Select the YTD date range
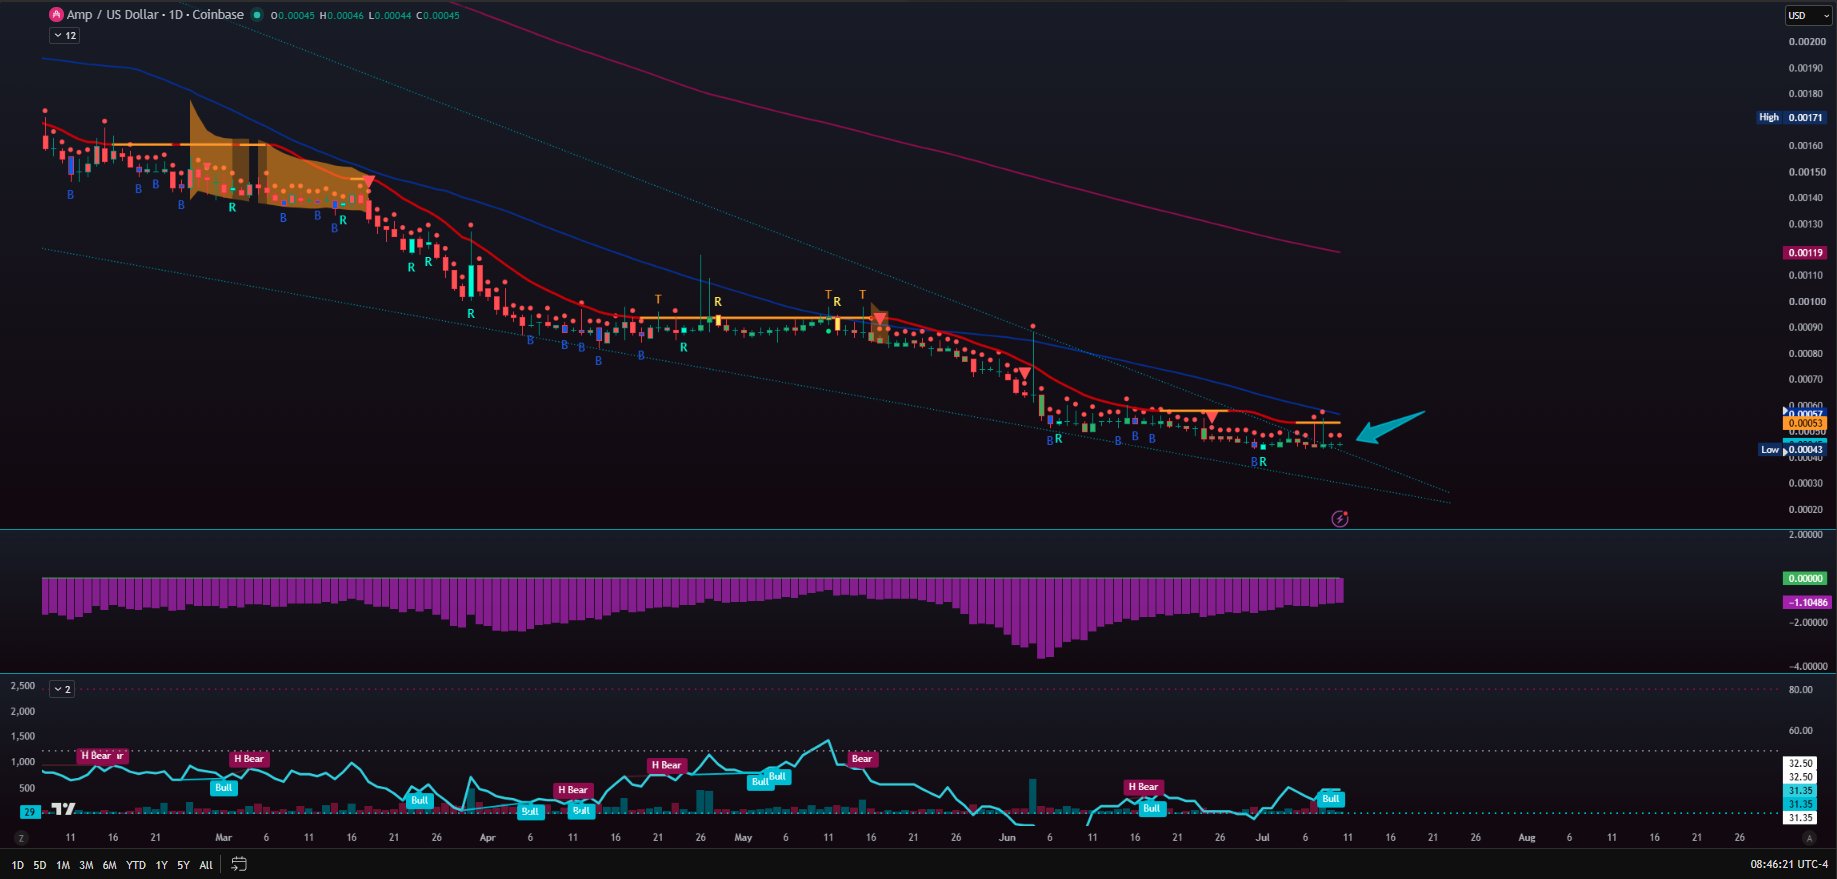The image size is (1837, 879). click(x=136, y=865)
